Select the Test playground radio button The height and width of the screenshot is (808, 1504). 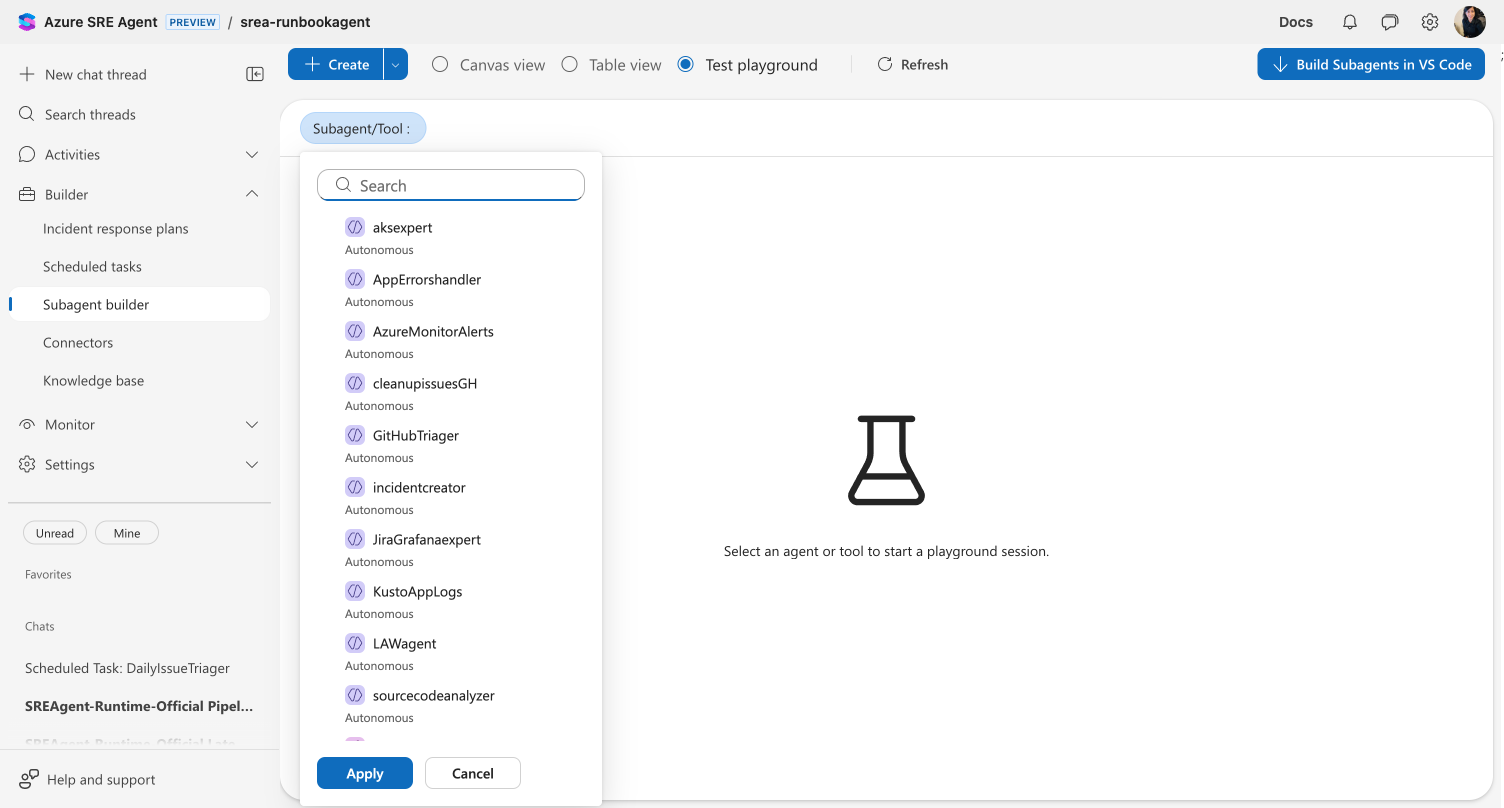tap(685, 64)
